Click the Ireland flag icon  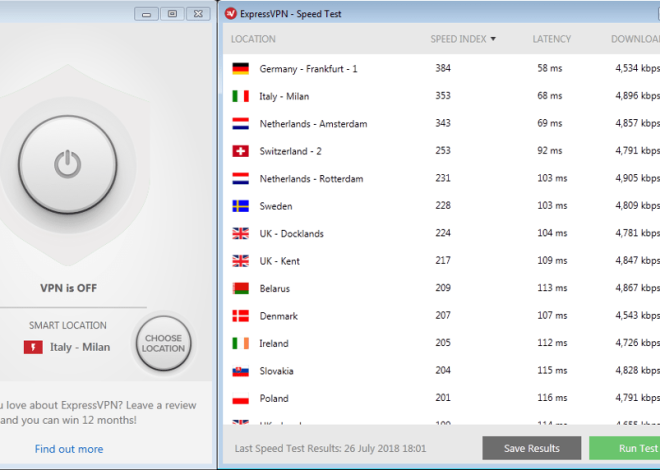(241, 343)
